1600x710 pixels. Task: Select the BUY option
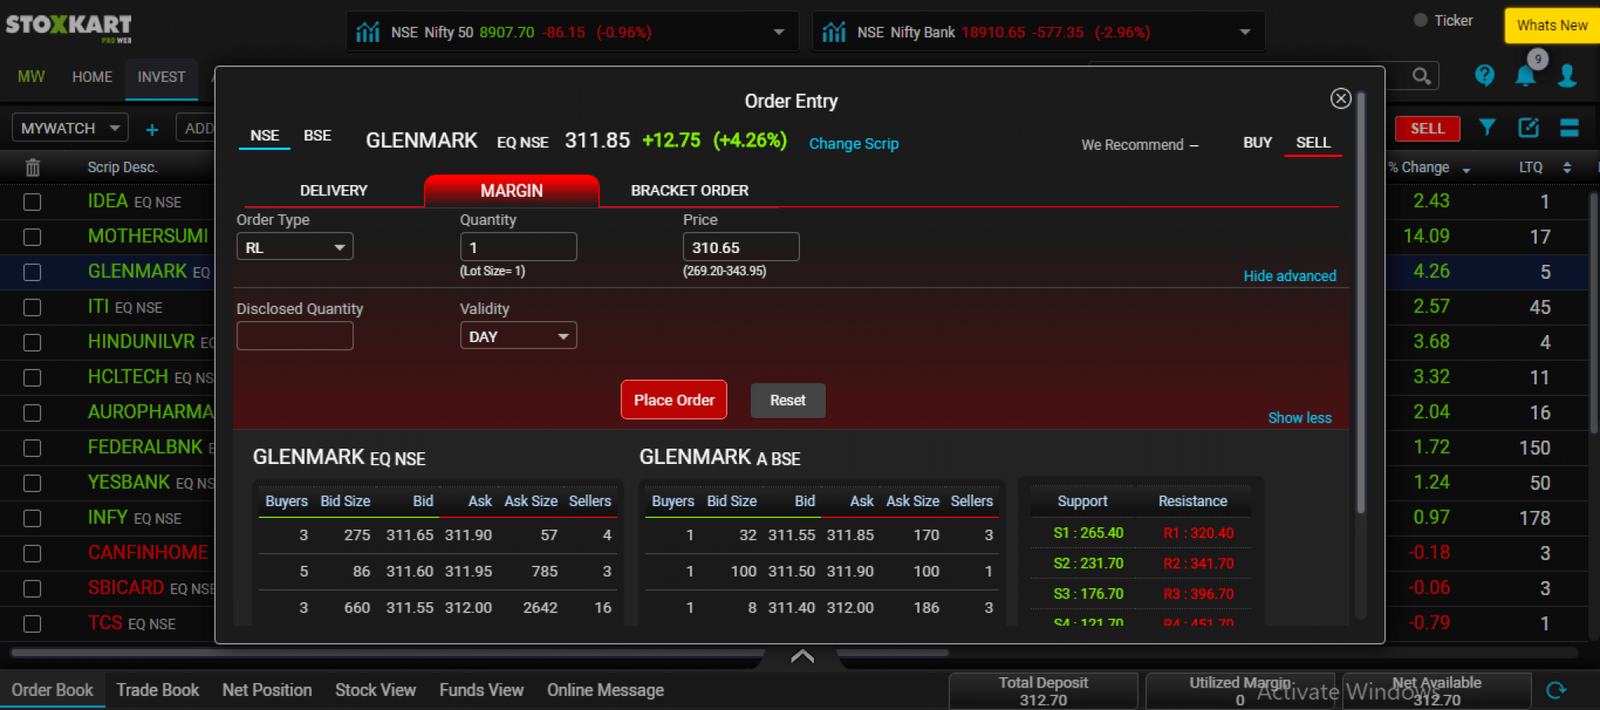pos(1257,143)
